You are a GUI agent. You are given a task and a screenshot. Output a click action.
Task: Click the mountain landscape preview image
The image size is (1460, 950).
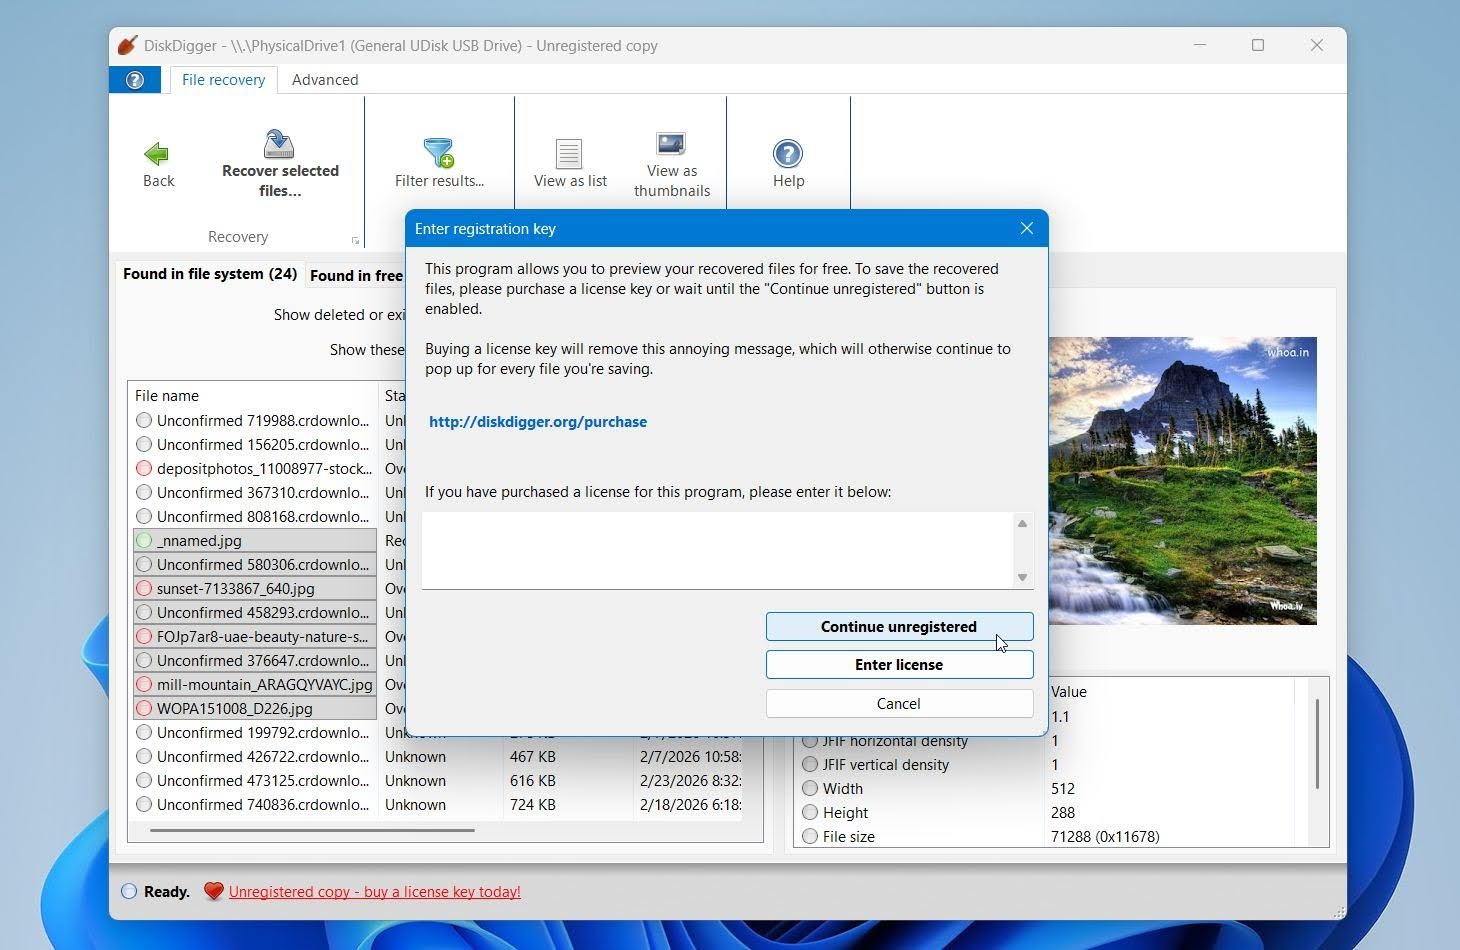(1182, 481)
